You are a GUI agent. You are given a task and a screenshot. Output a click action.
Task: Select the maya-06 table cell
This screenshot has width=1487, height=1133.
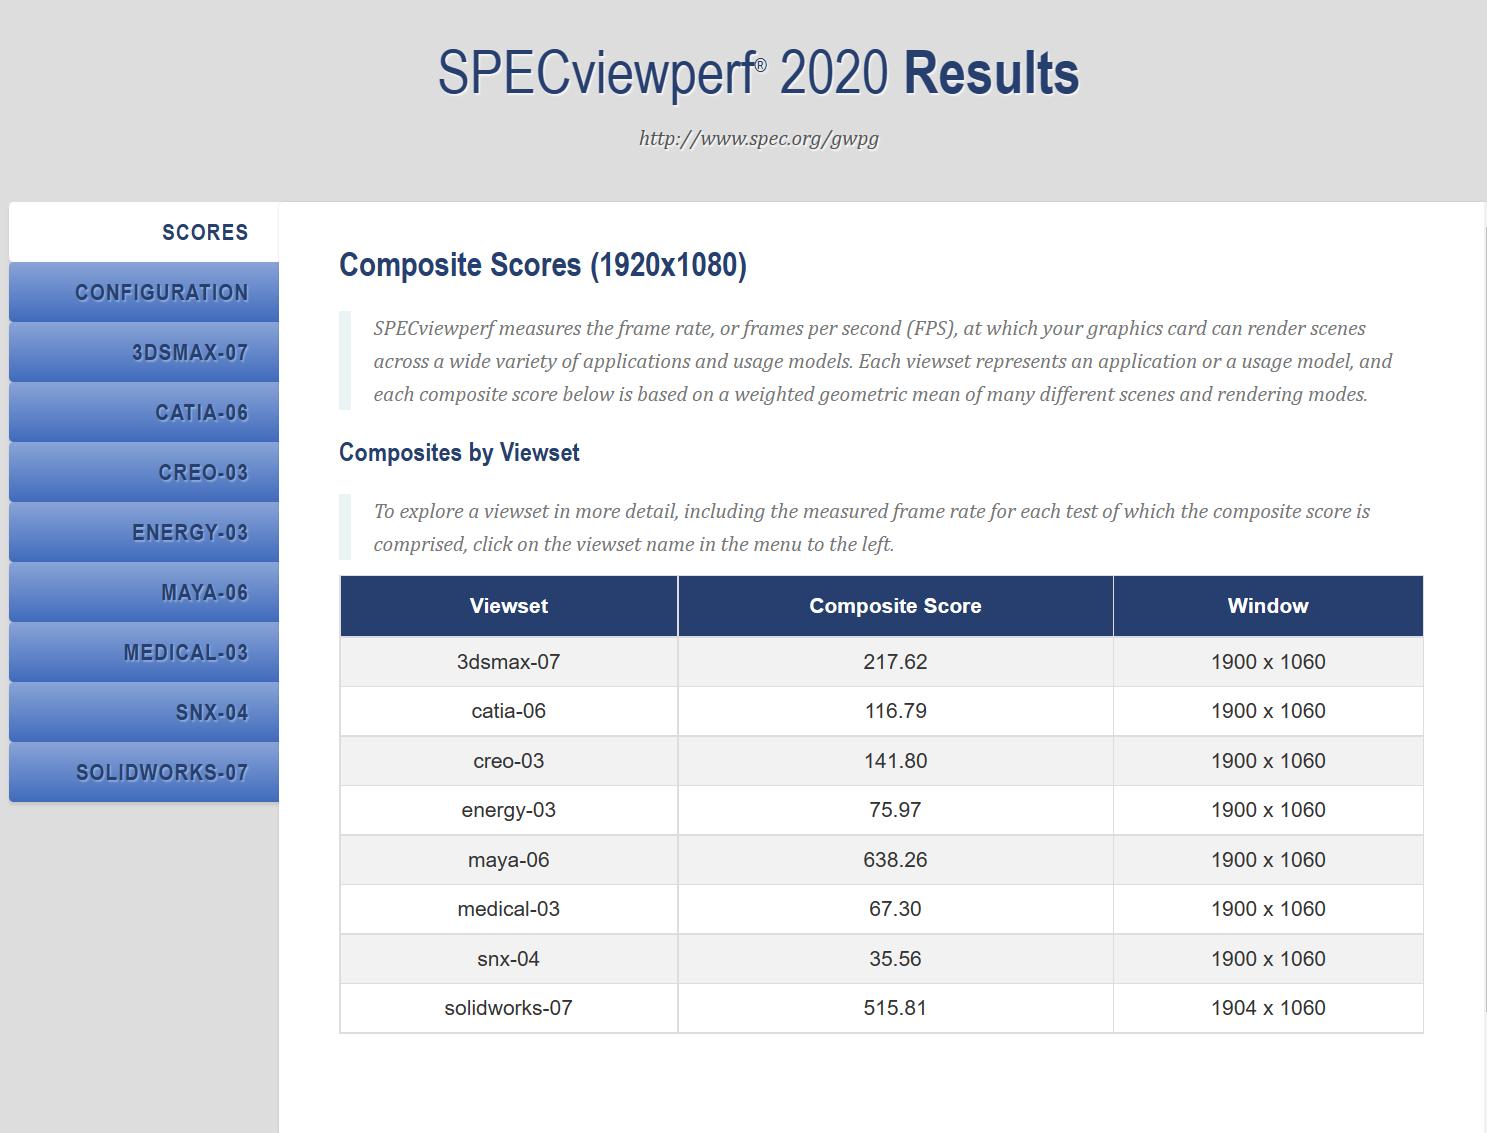[x=509, y=860]
